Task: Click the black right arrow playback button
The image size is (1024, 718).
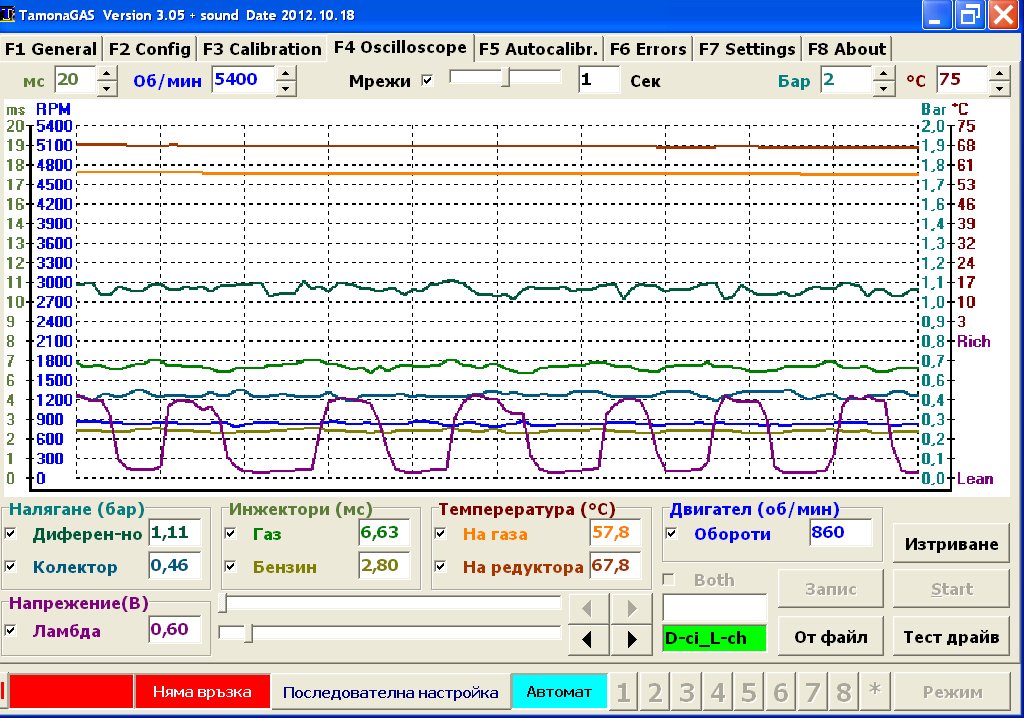Action: coord(631,638)
